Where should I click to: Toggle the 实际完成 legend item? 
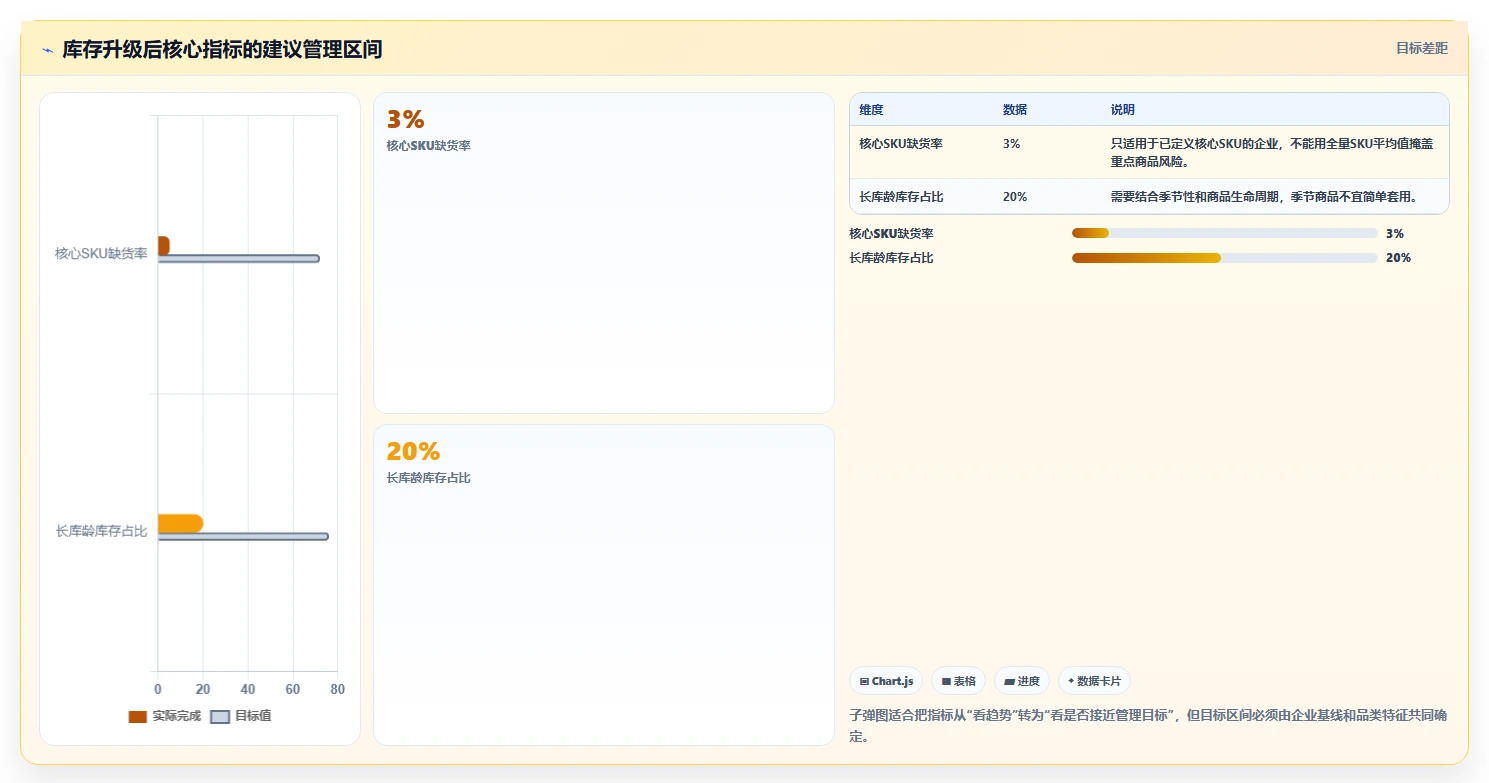(x=165, y=716)
